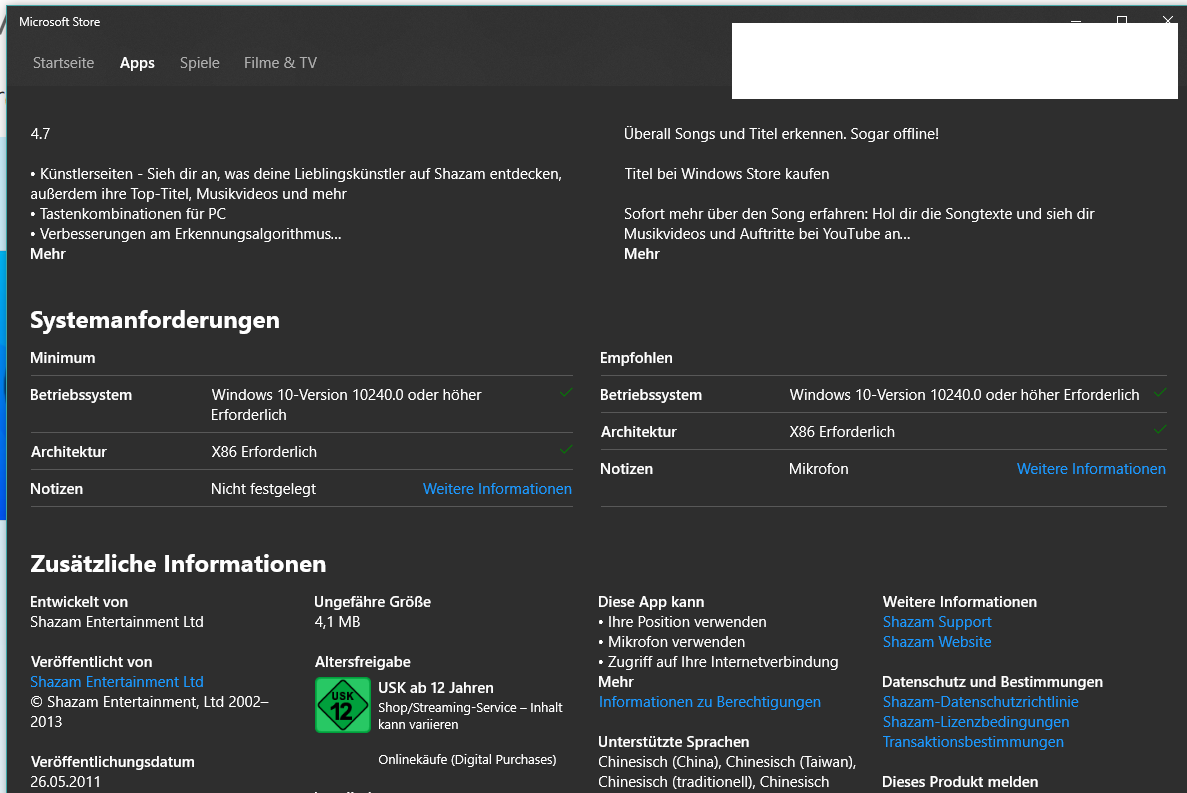
Task: Click the 4.7 version text
Action: pyautogui.click(x=40, y=134)
